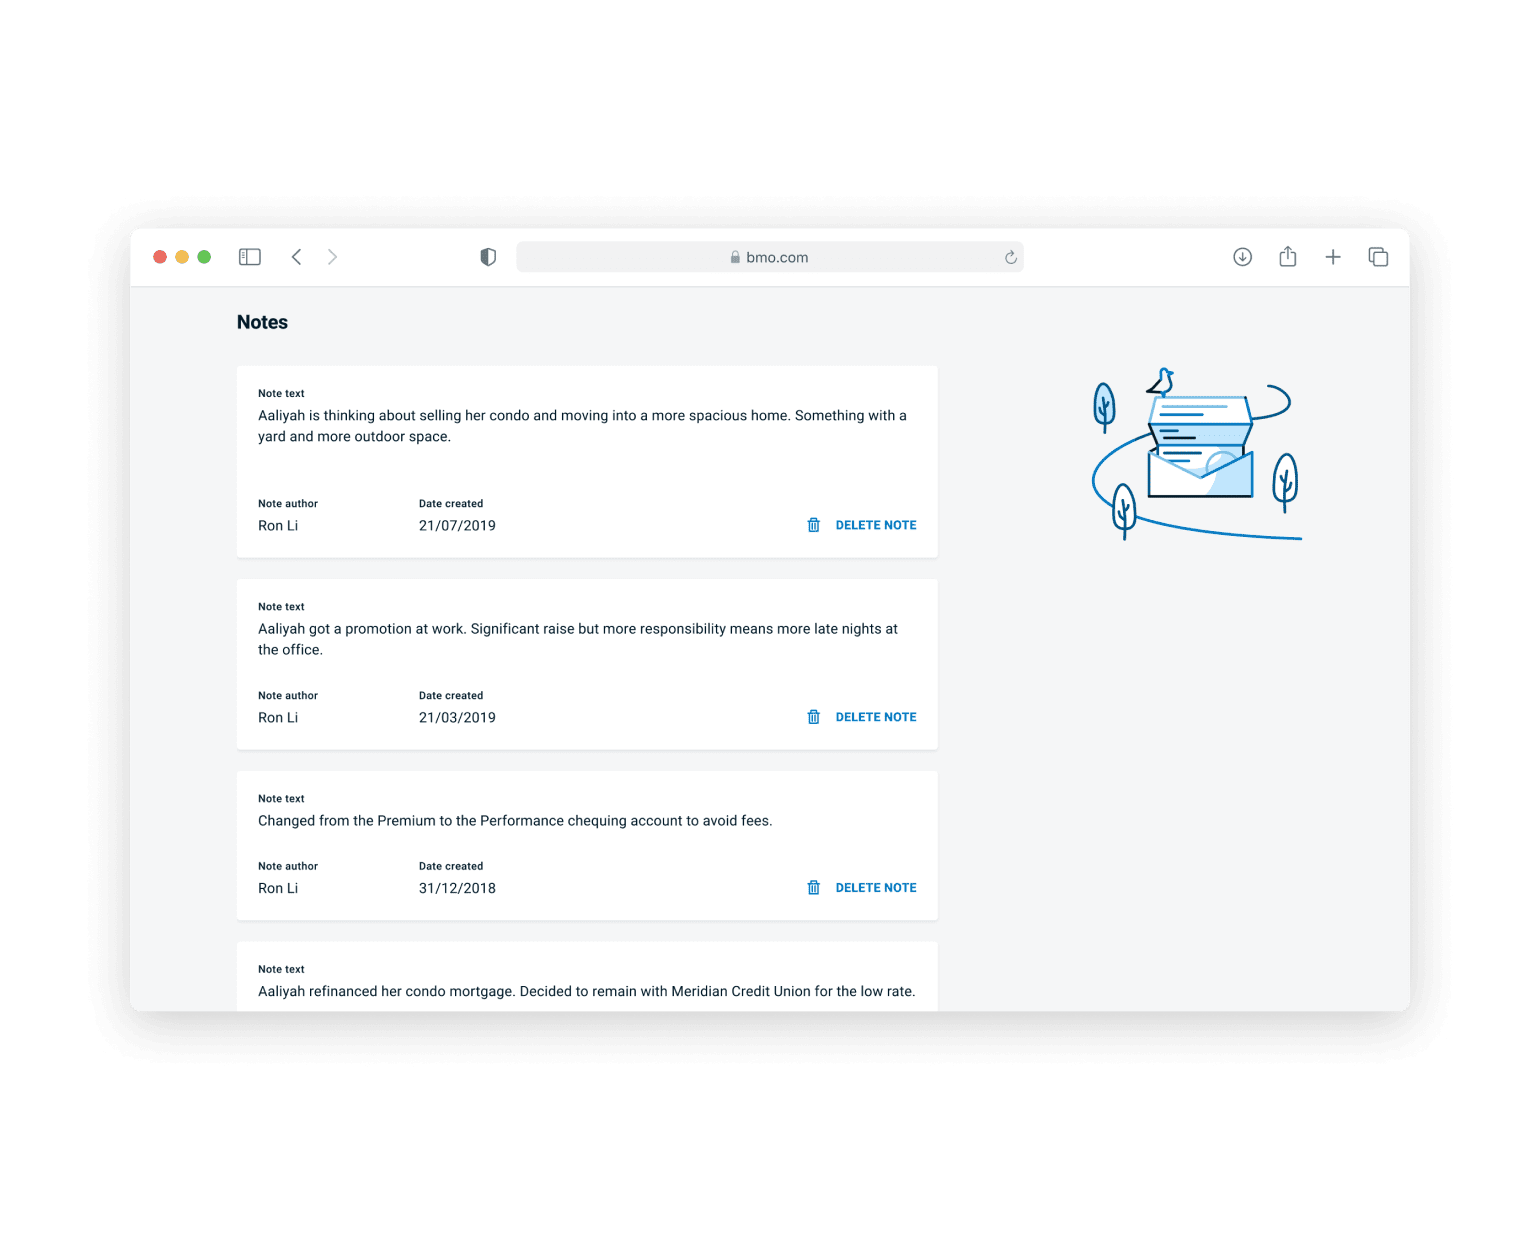The width and height of the screenshot is (1540, 1240).
Task: Select date 21/07/2019
Action: pos(457,526)
